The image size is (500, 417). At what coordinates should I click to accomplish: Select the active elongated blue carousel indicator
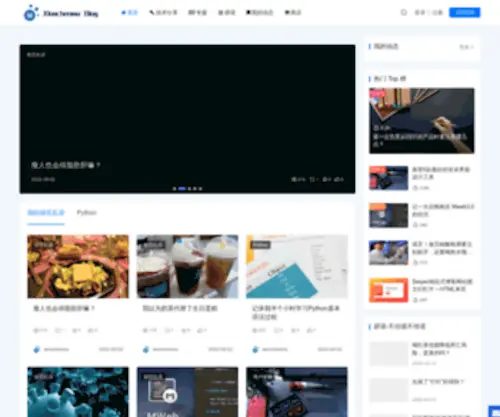click(182, 189)
